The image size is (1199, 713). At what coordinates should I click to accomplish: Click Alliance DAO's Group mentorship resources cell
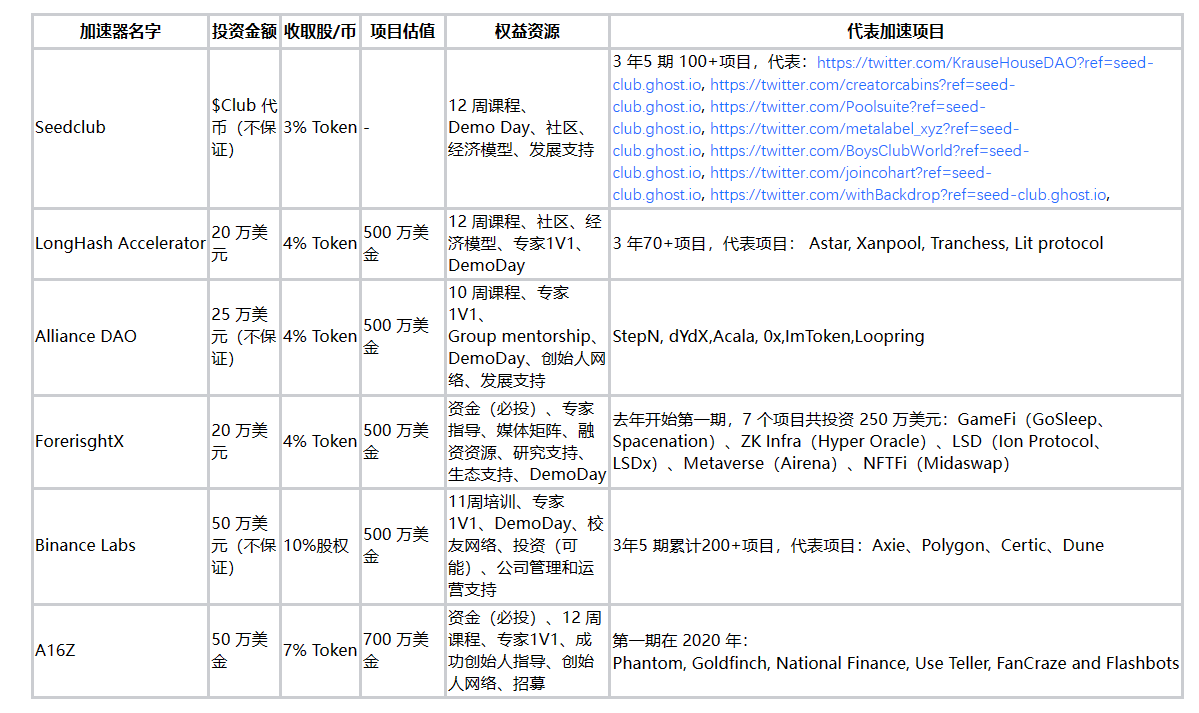click(x=527, y=337)
